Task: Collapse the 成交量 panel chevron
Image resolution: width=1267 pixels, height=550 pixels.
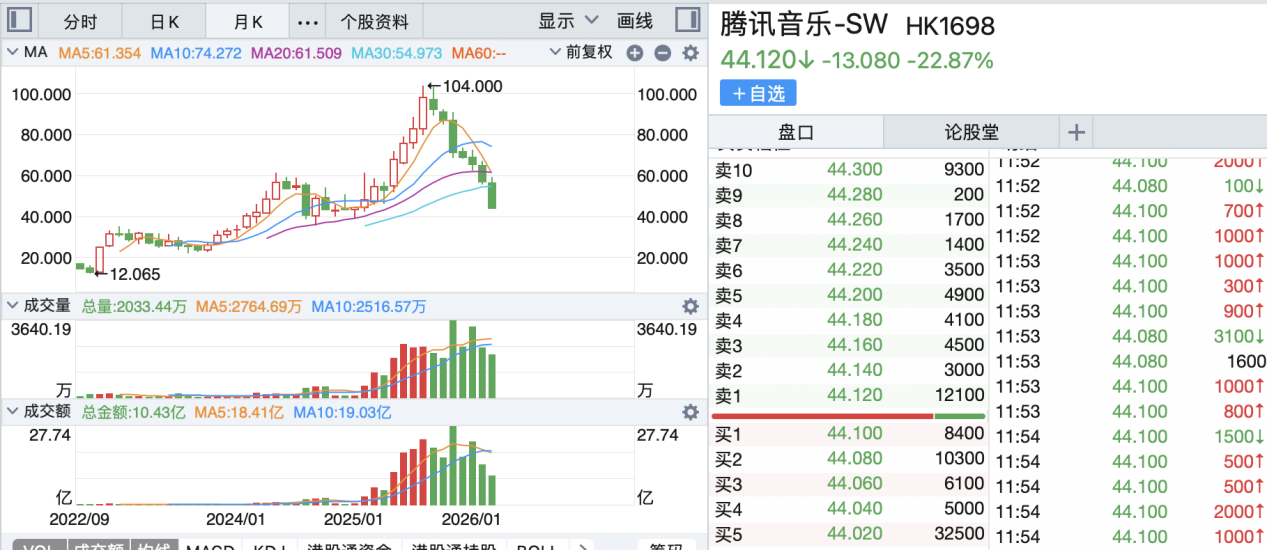Action: (x=13, y=306)
